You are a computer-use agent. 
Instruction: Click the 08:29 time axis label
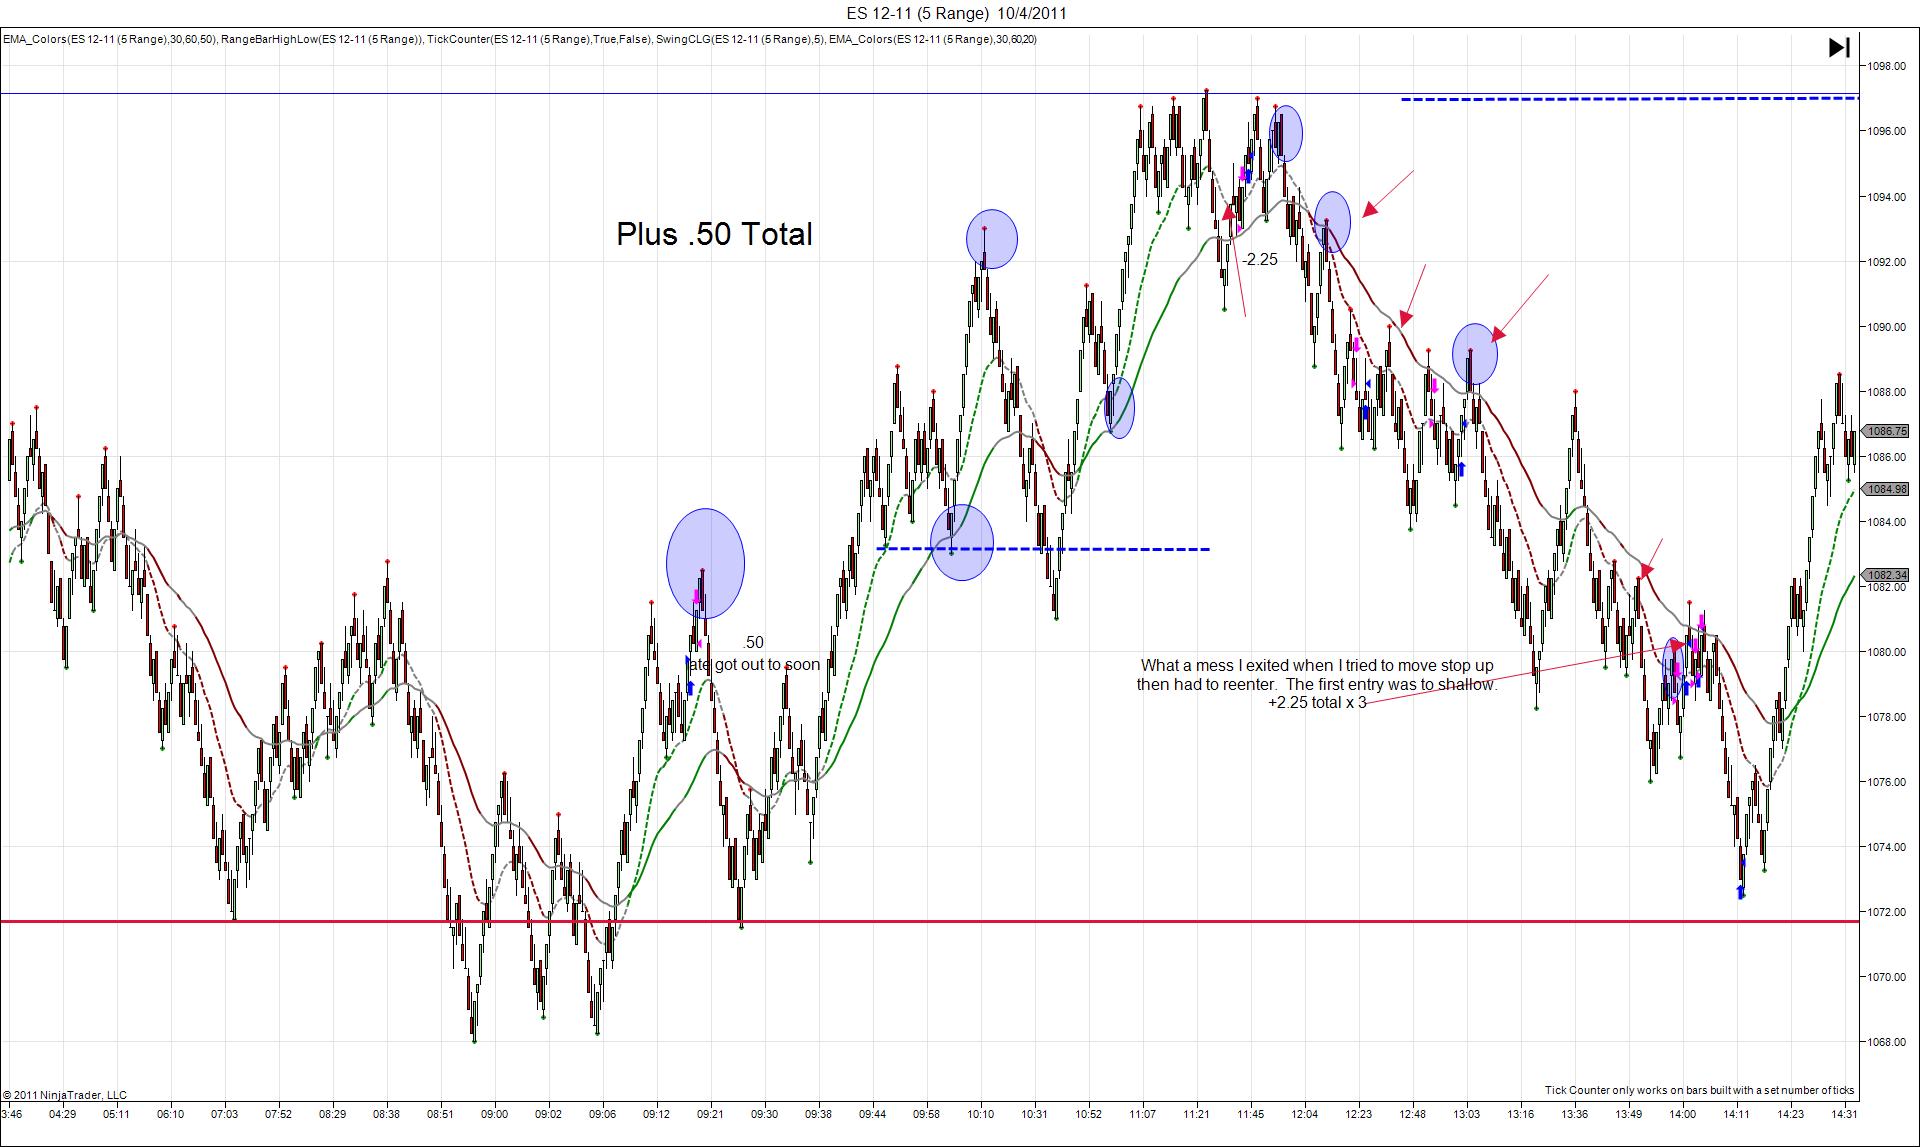332,1114
